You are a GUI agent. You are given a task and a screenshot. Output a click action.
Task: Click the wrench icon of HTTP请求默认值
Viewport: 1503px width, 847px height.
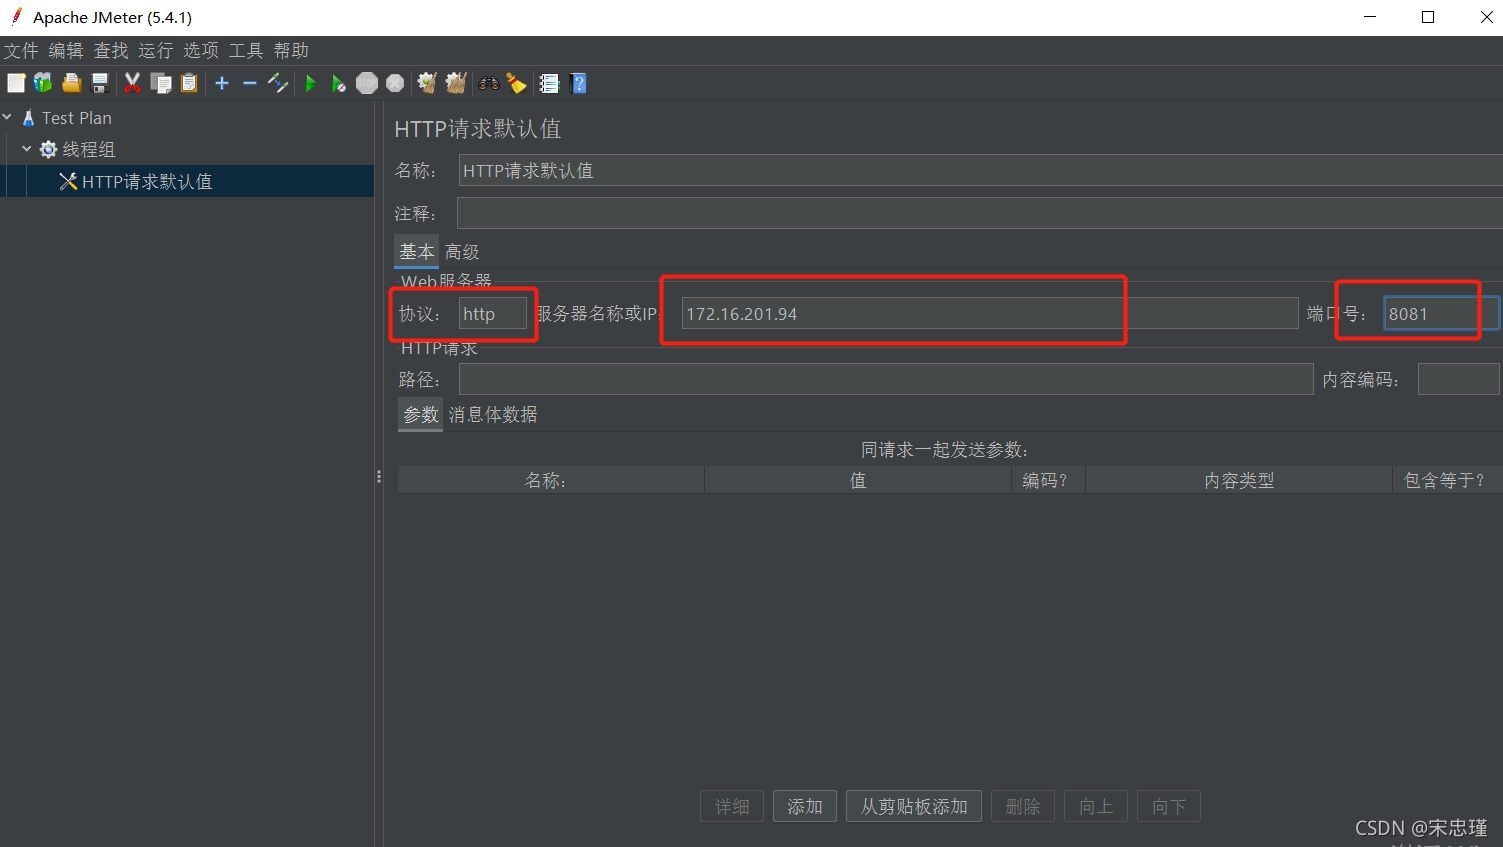pyautogui.click(x=68, y=181)
